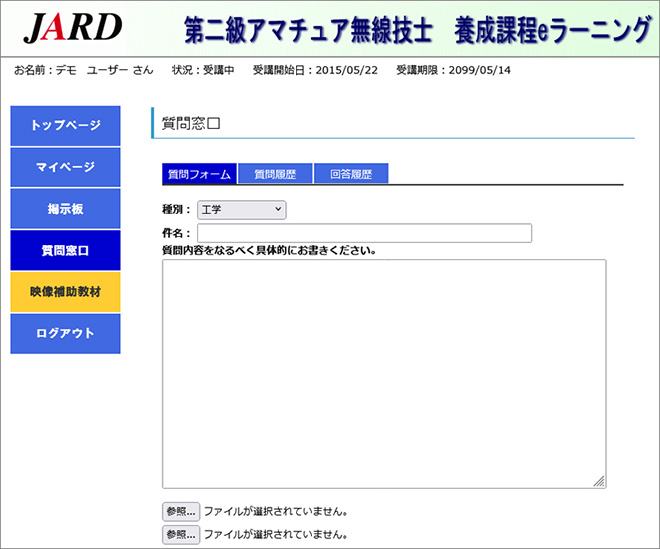
Task: Open マイページ from the sidebar
Action: tap(65, 167)
